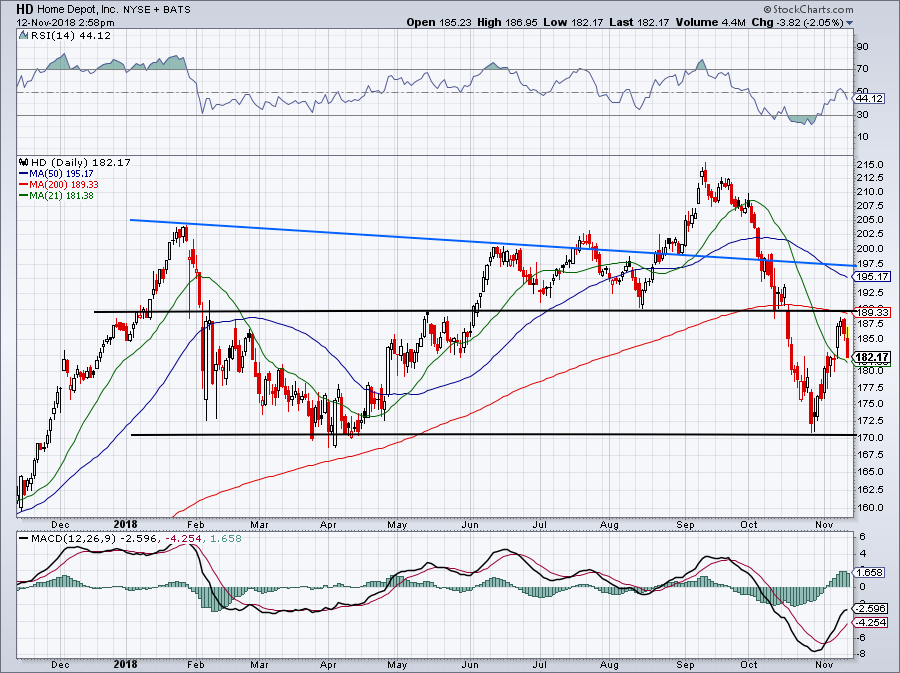Click the blue MA(50) legend line swatch
Image resolution: width=900 pixels, height=673 pixels.
click(x=23, y=174)
